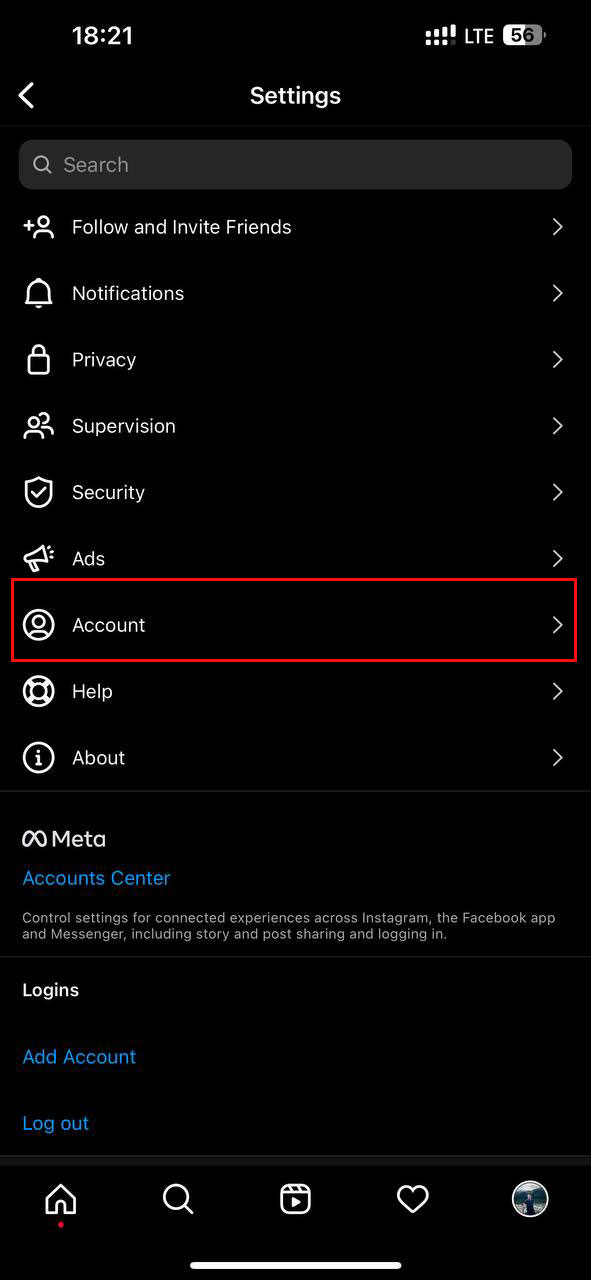Open the Notifications settings via bell icon
591x1280 pixels.
coord(38,293)
